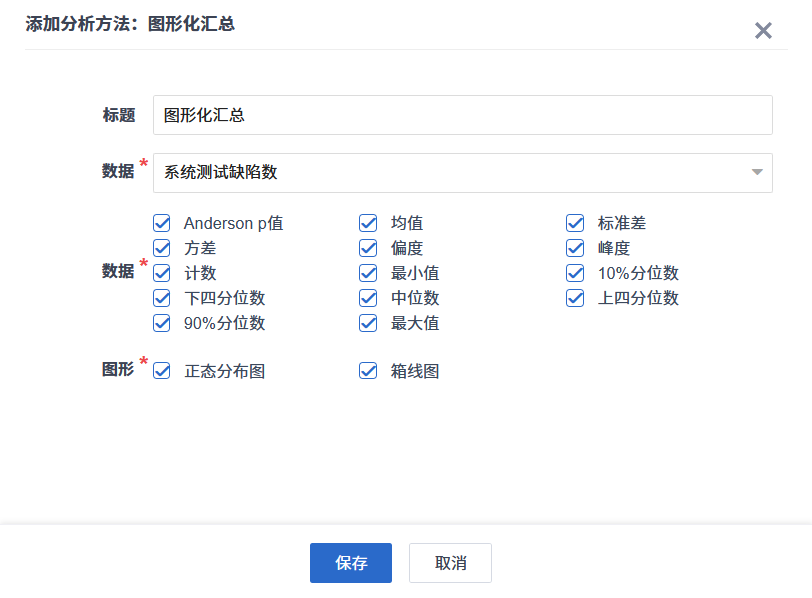Toggle the 最小值 checkbox
The height and width of the screenshot is (598, 812).
[368, 273]
